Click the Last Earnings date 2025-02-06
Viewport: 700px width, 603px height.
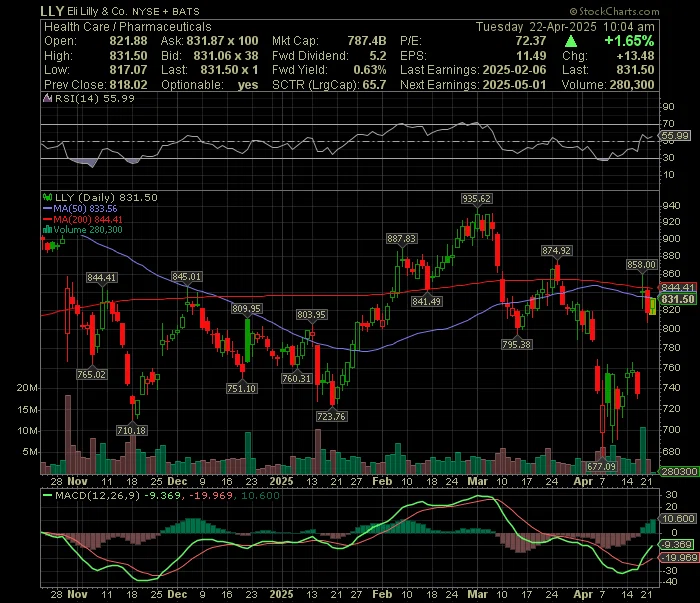514,70
